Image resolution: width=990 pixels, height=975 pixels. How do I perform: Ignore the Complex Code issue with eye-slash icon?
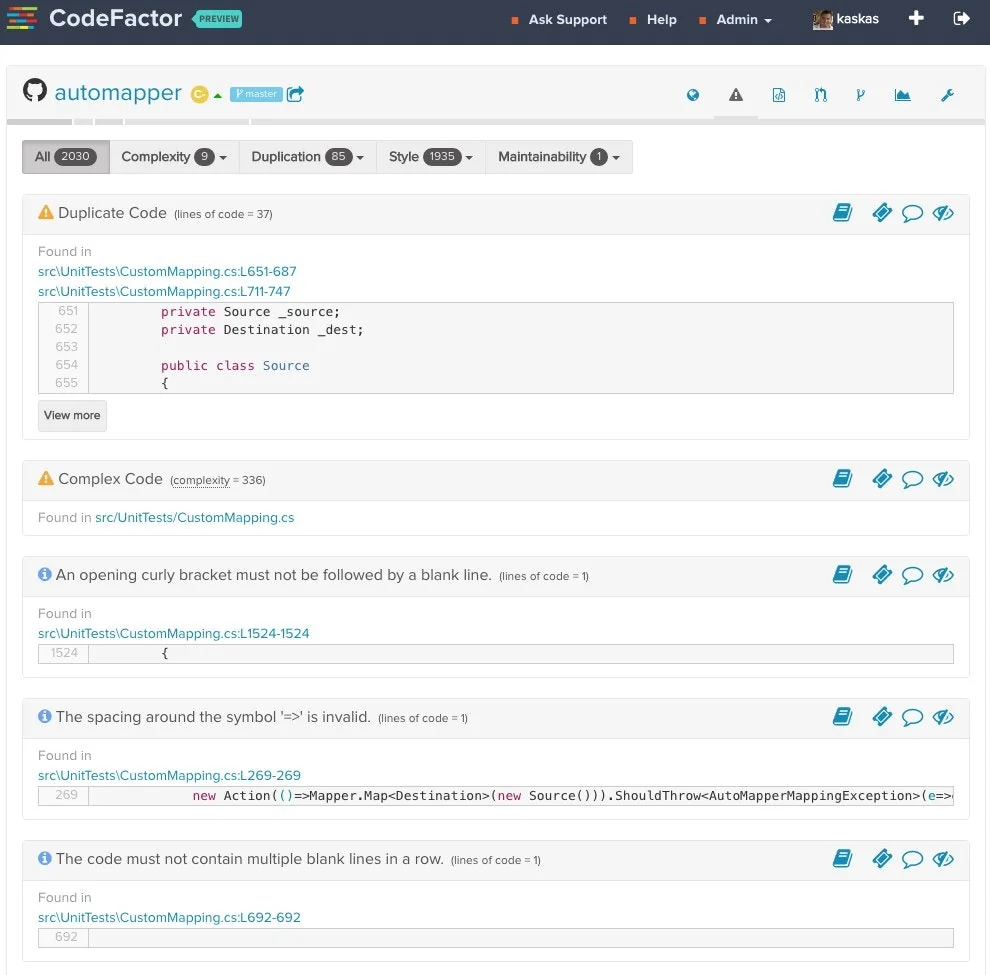tap(943, 478)
